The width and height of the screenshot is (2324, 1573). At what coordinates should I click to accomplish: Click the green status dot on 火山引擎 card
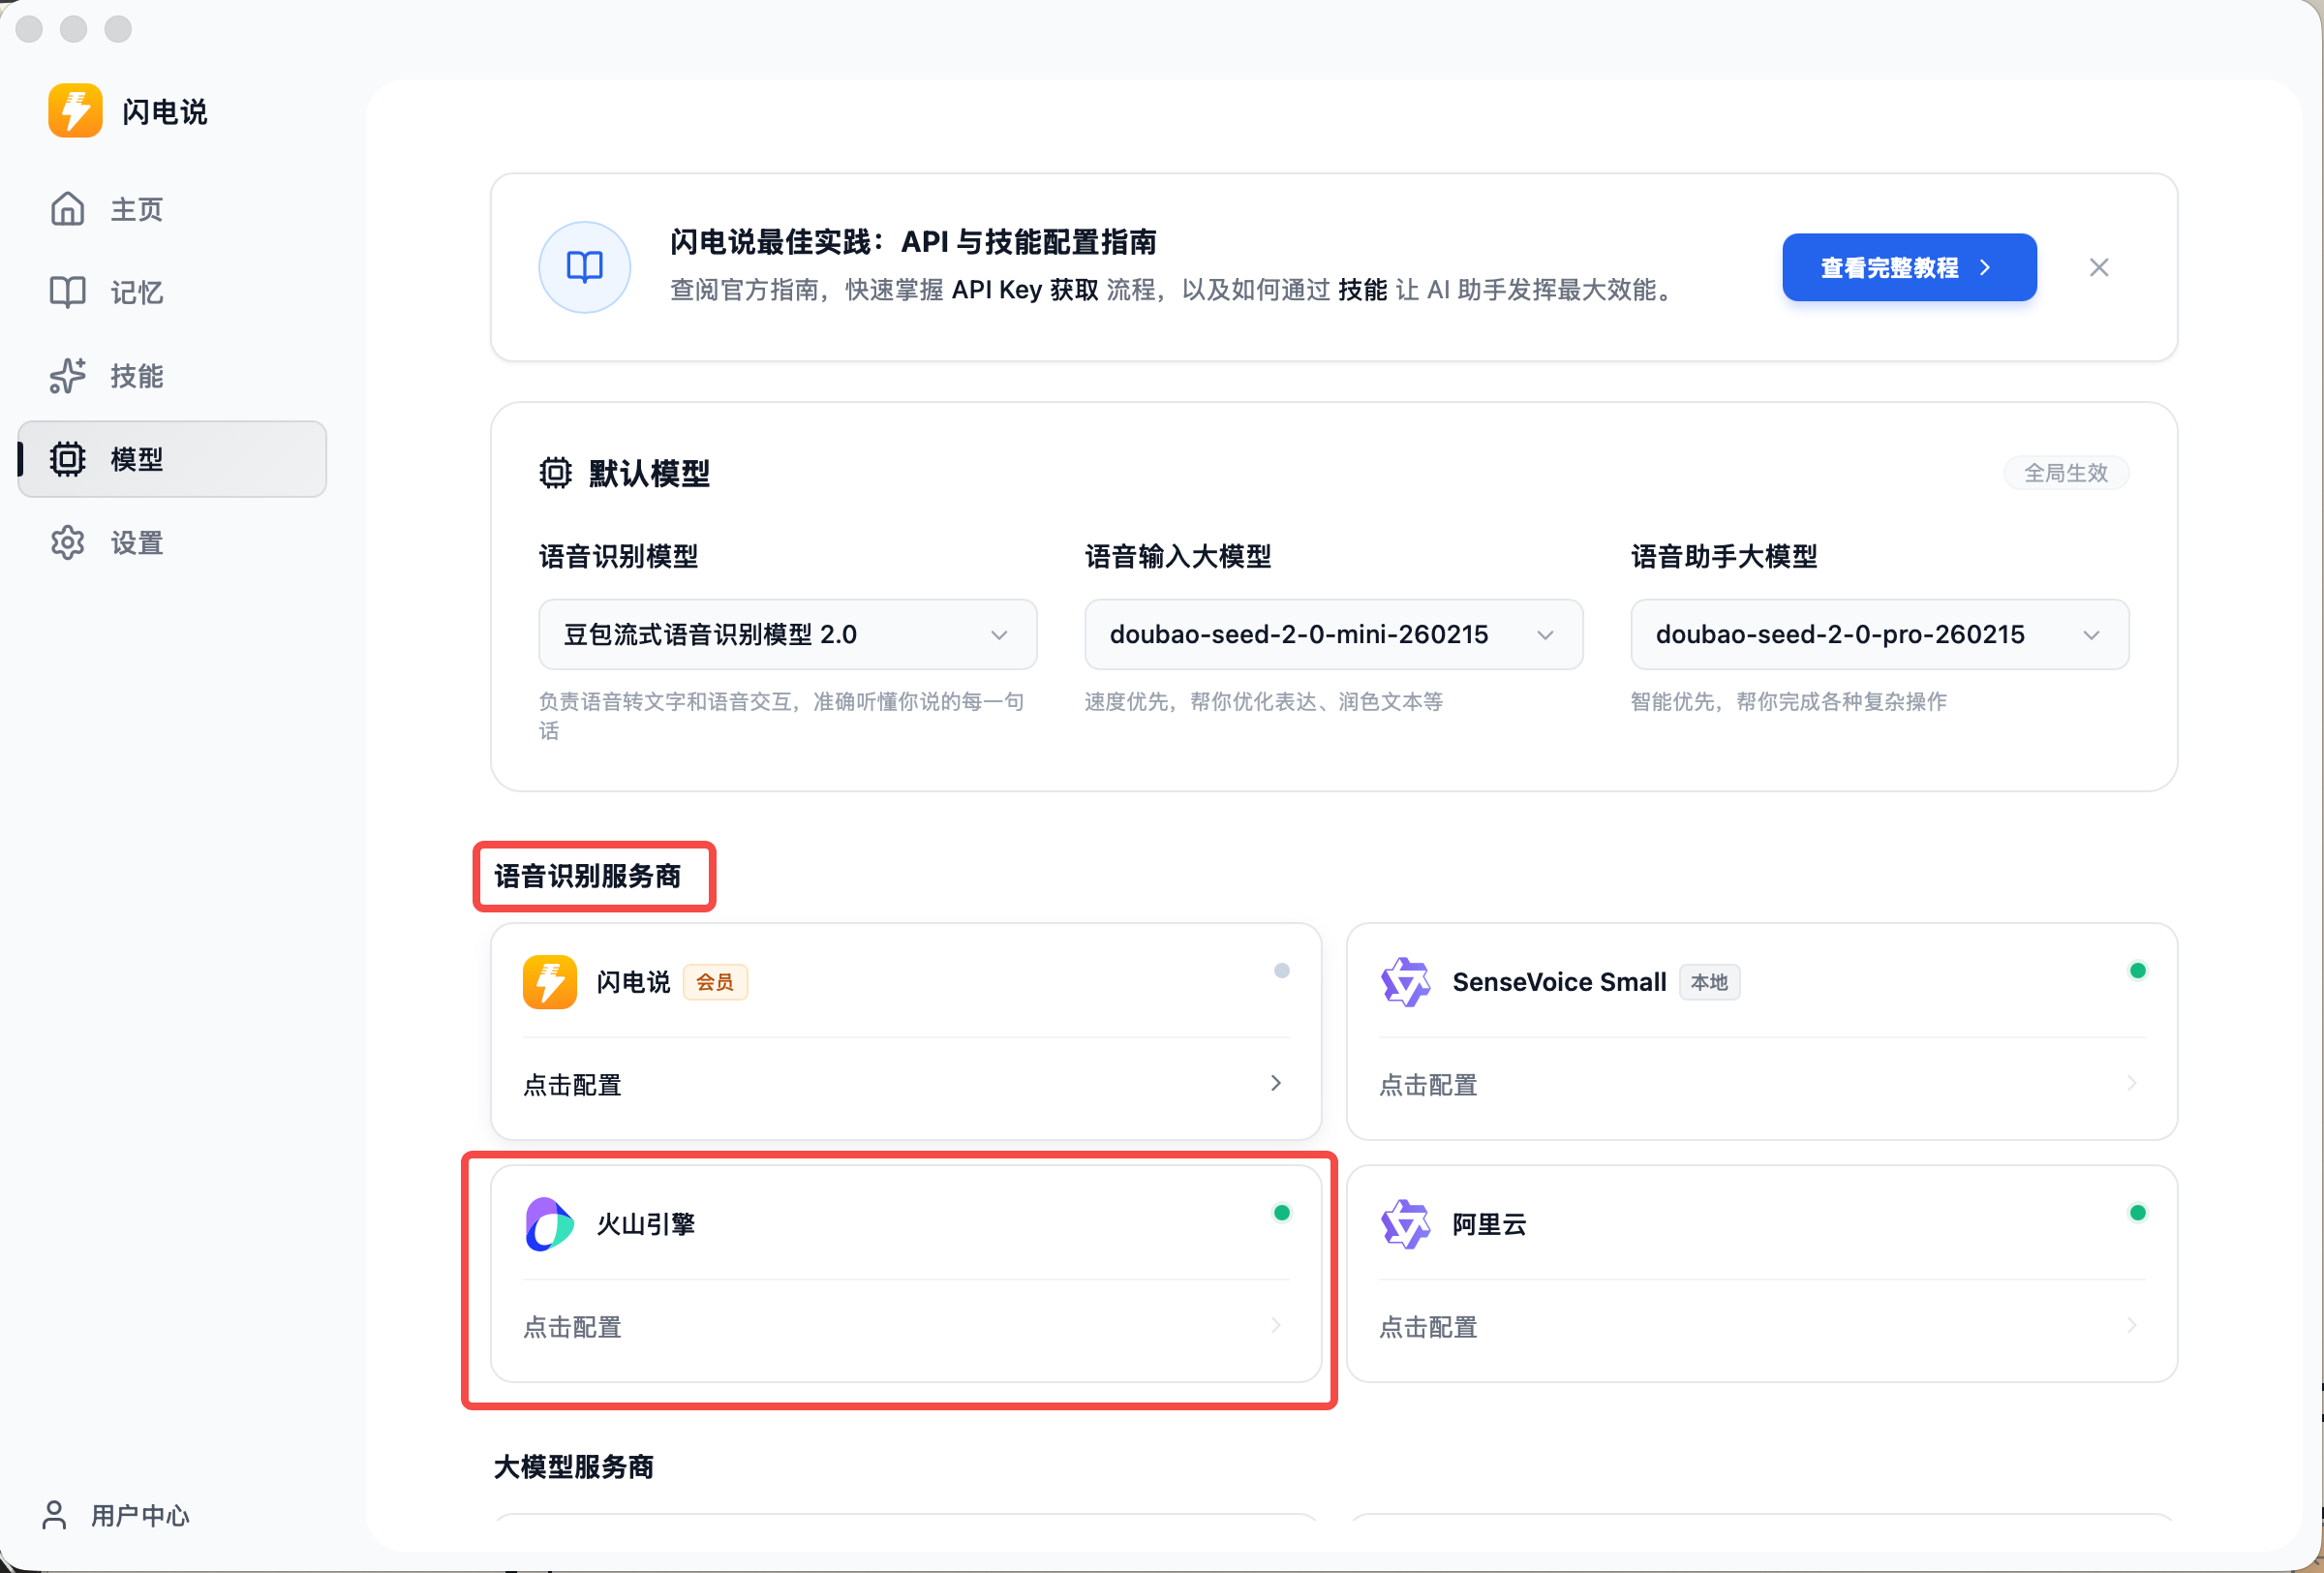pyautogui.click(x=1282, y=1212)
